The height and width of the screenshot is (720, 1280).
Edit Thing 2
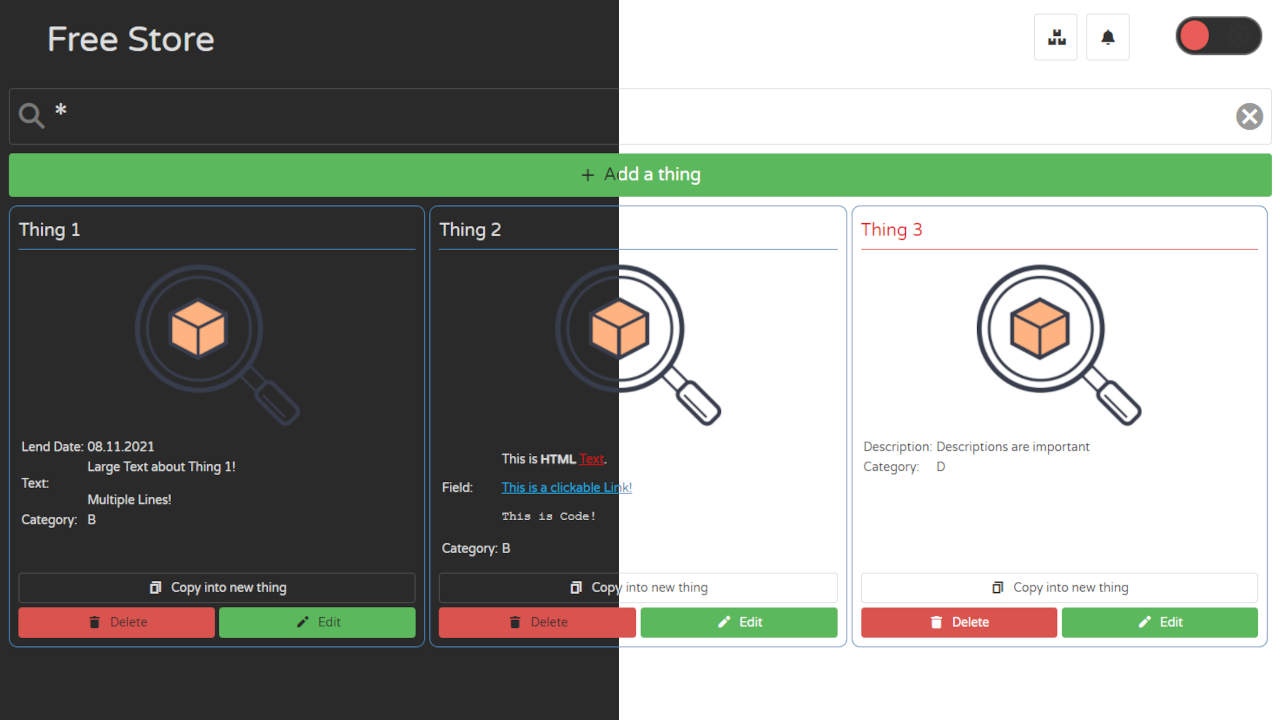point(739,622)
